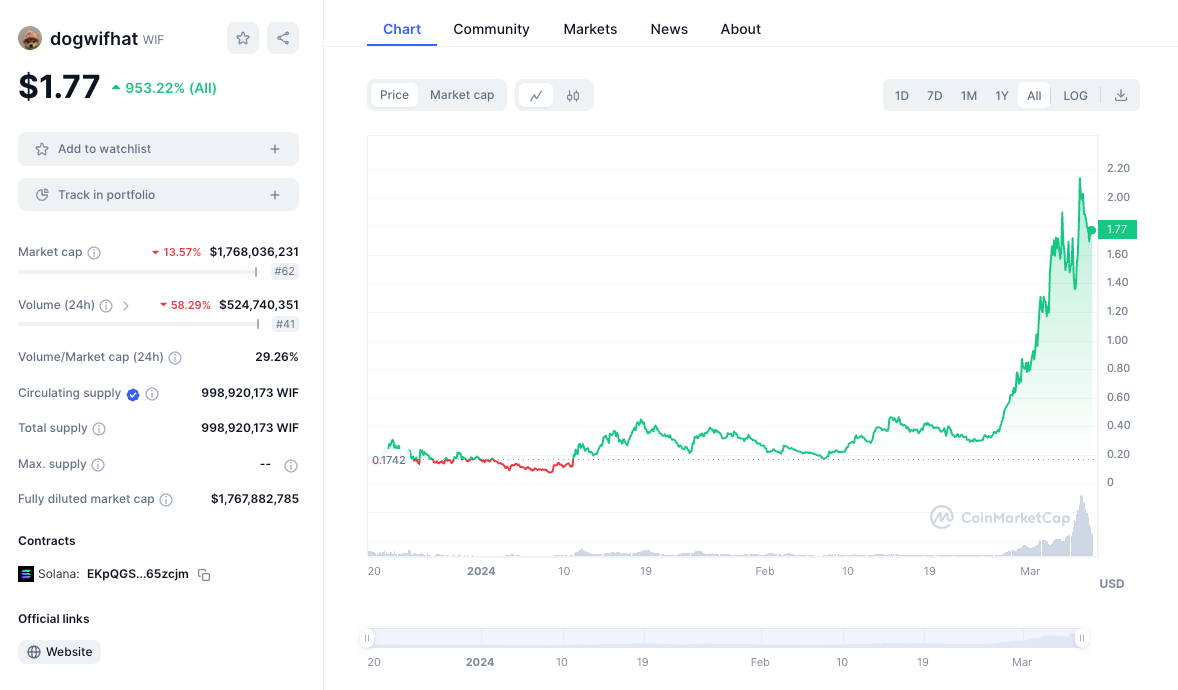The width and height of the screenshot is (1178, 690).
Task: Switch to line chart view
Action: (x=536, y=95)
